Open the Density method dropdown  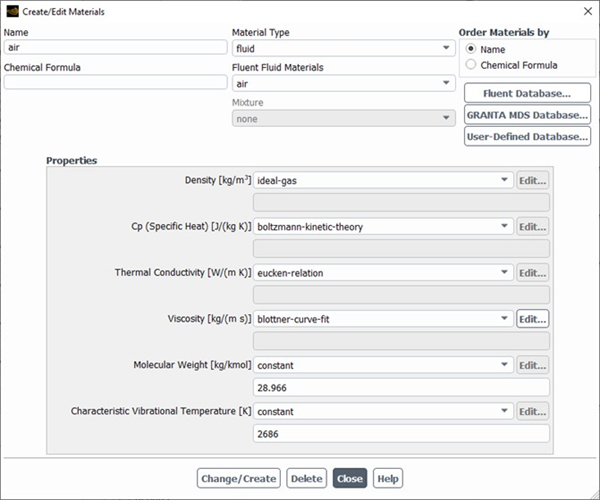(383, 180)
